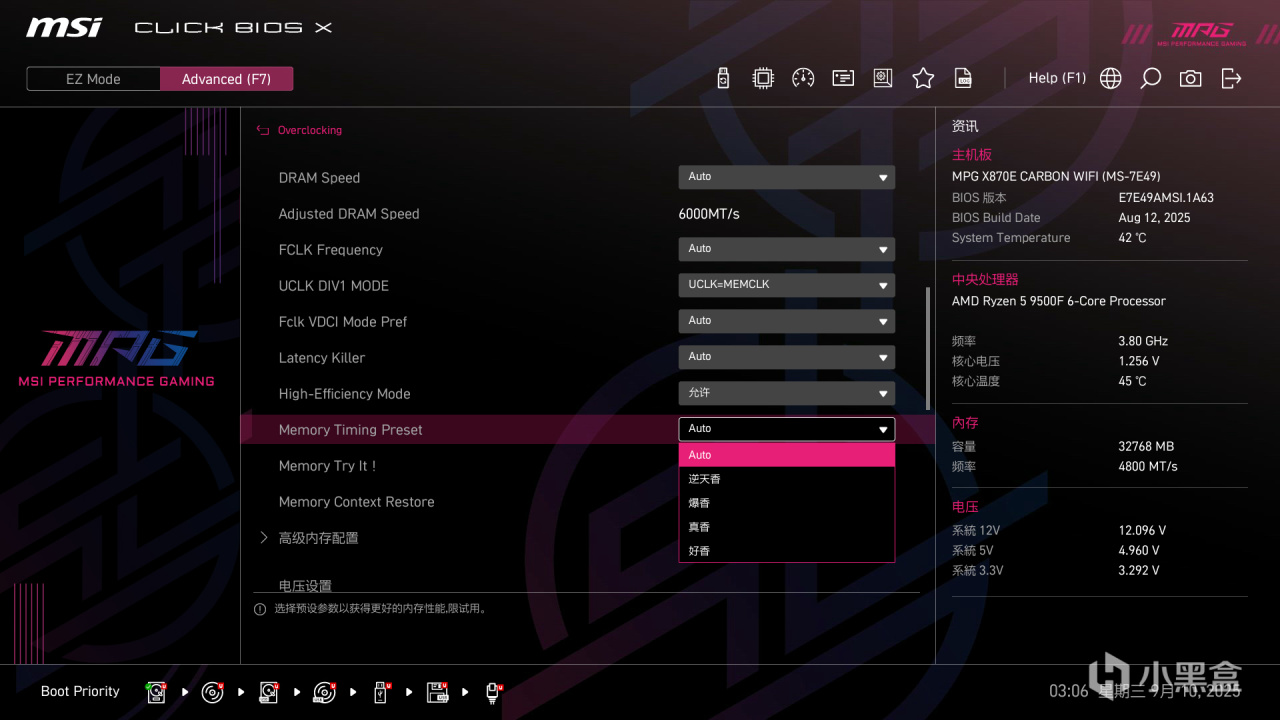Click the settings list scrollbar
The image size is (1280, 720).
pyautogui.click(x=928, y=348)
